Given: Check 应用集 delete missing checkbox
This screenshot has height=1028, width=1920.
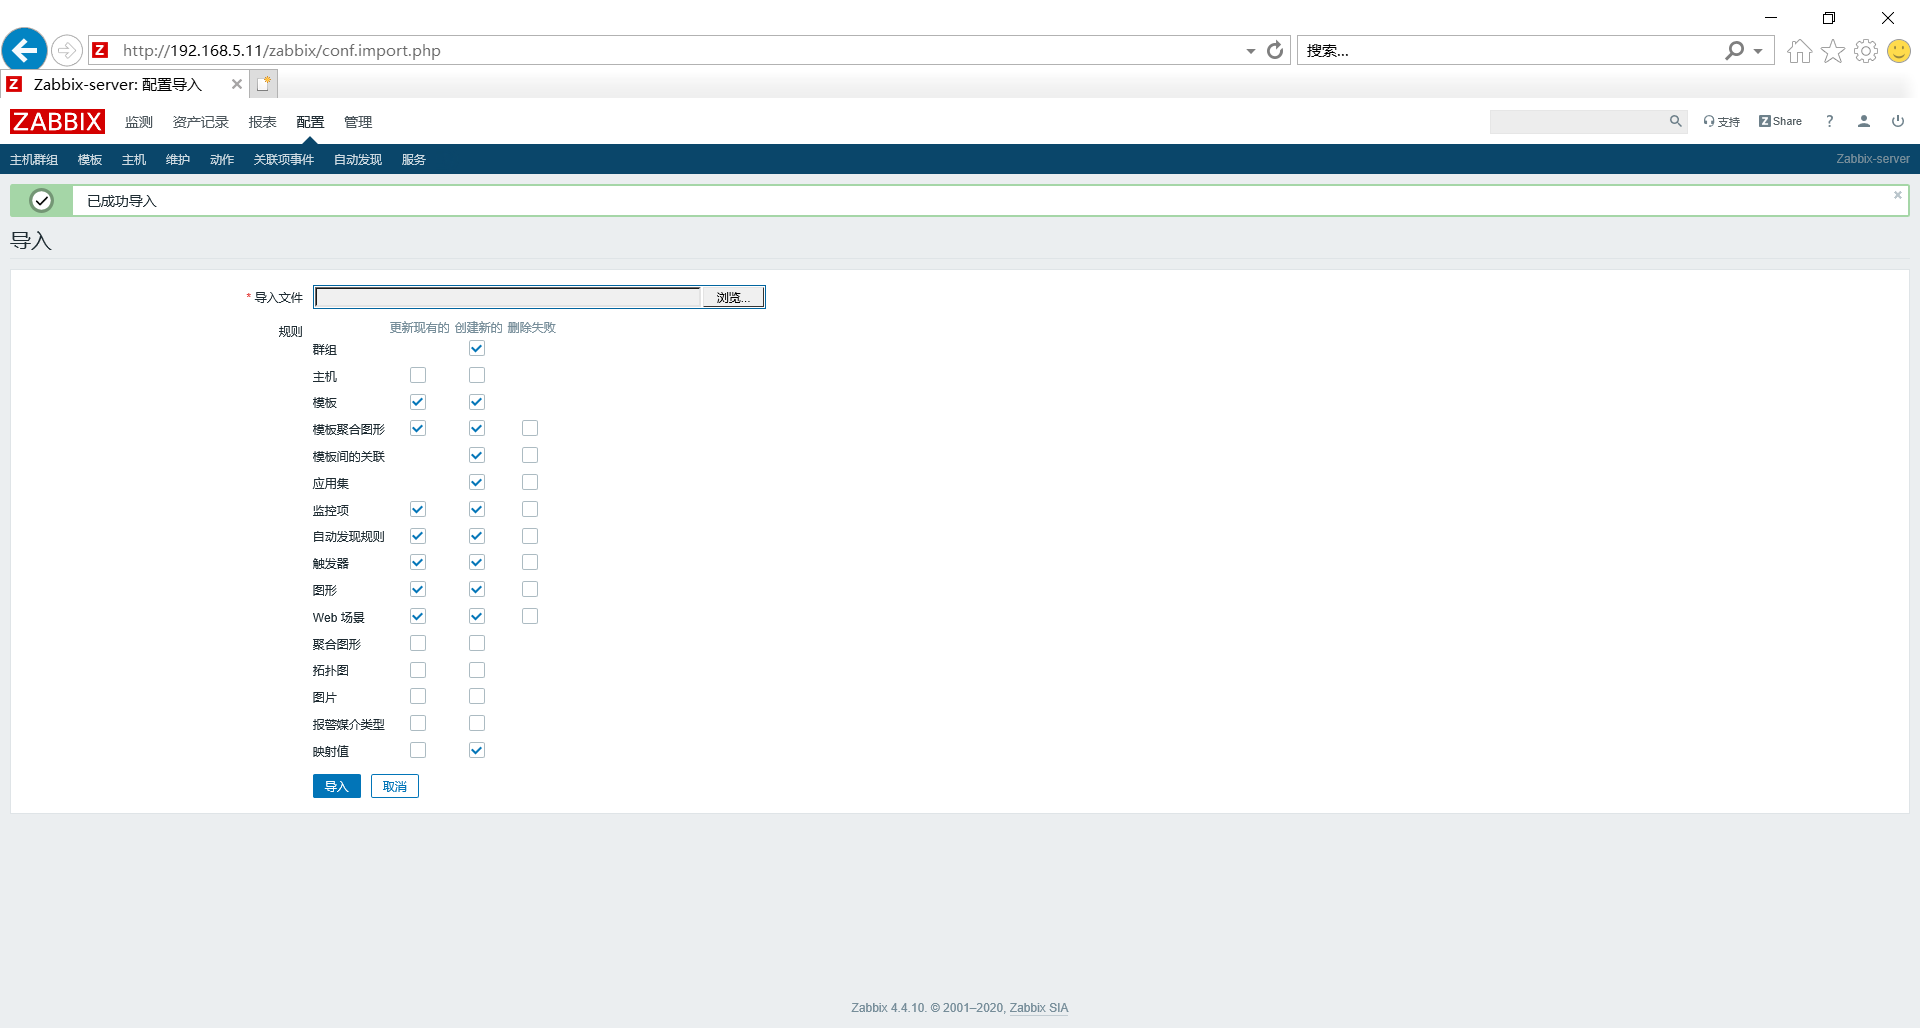Looking at the screenshot, I should 530,482.
